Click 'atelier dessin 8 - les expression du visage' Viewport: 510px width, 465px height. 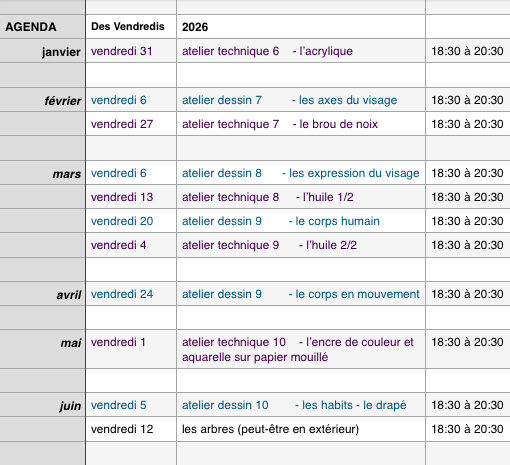301,173
